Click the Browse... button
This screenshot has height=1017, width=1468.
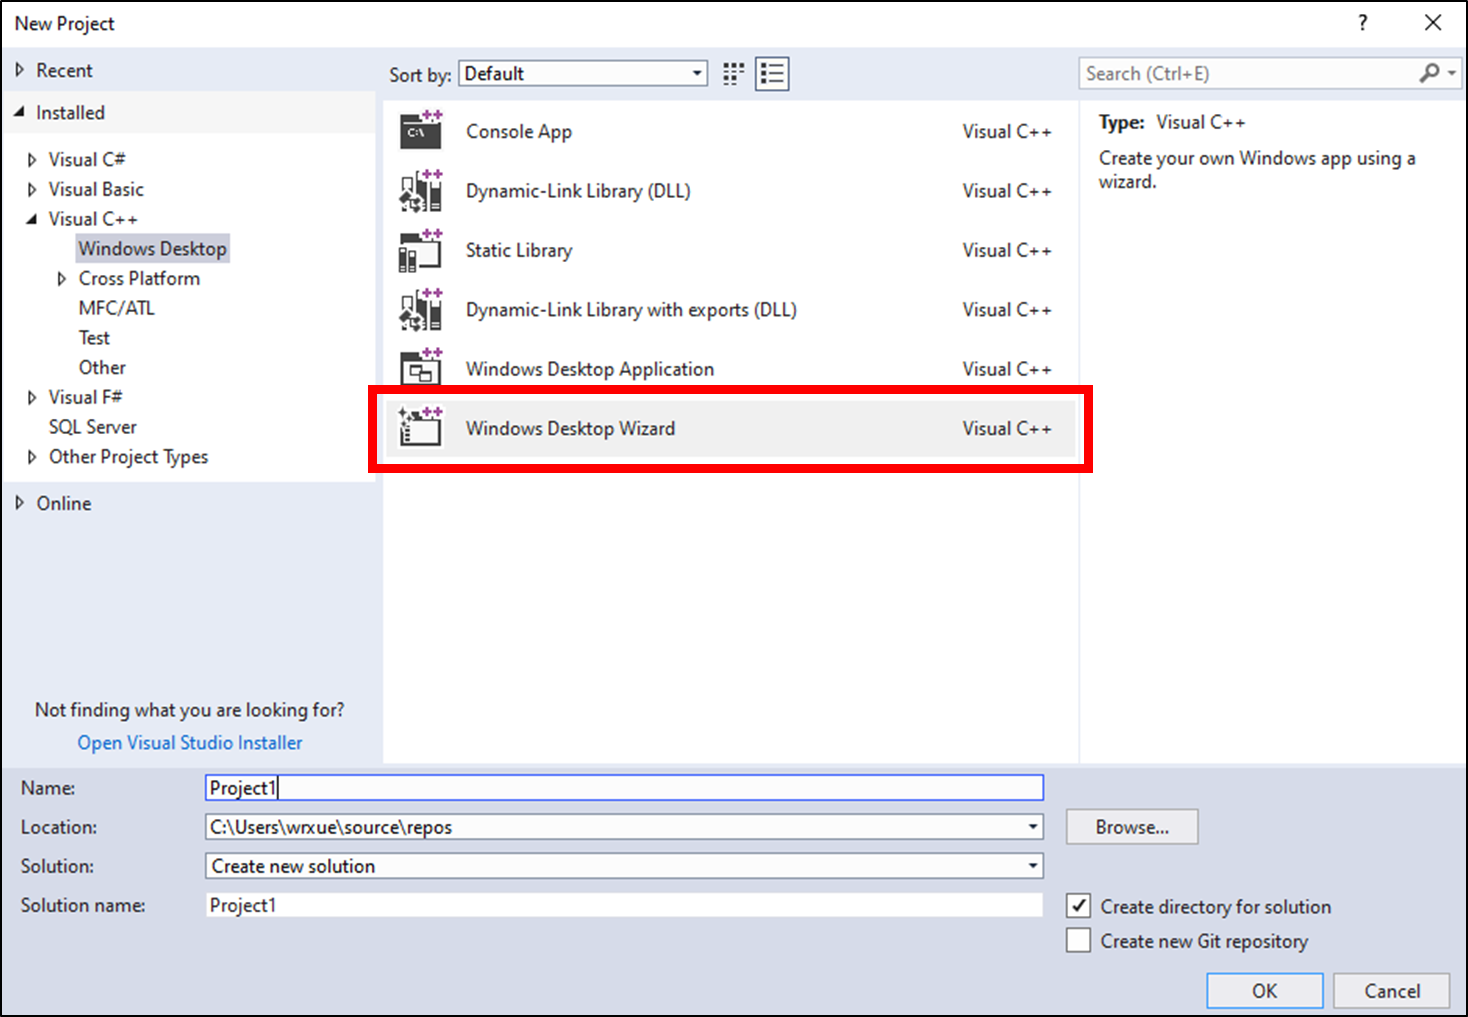point(1132,827)
